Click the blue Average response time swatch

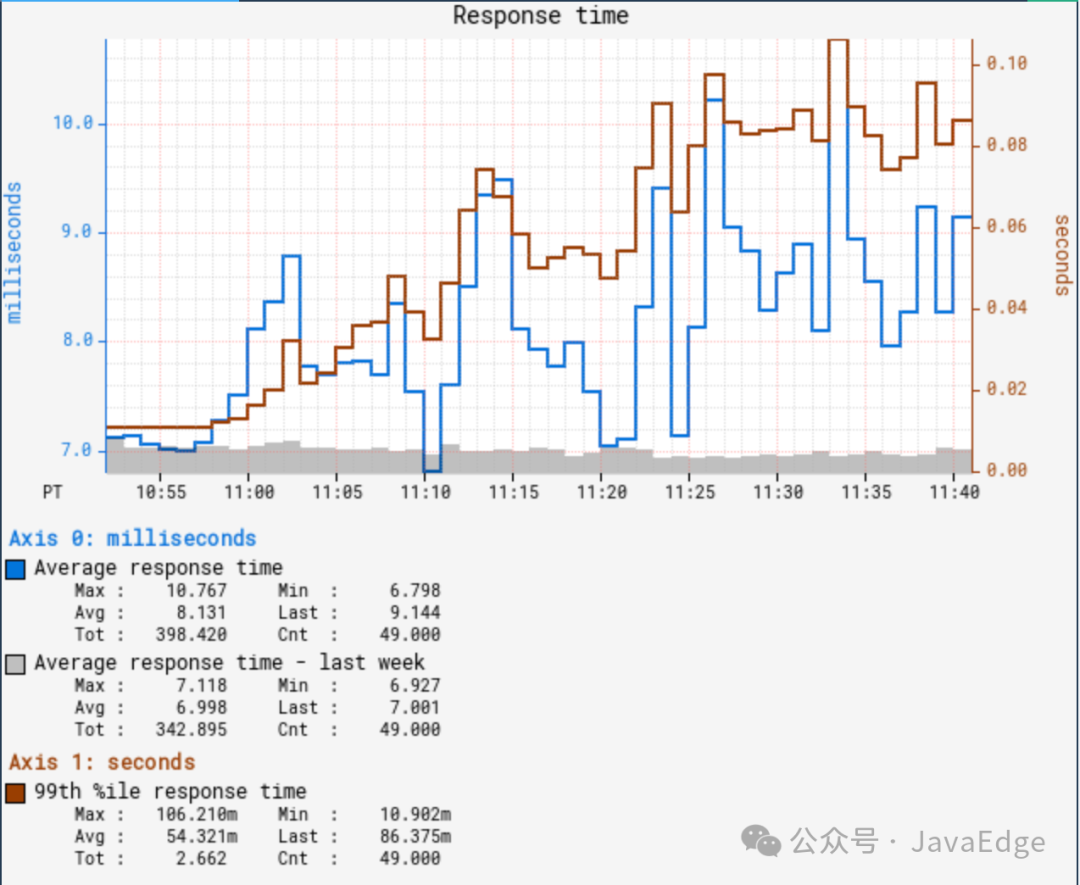pyautogui.click(x=15, y=569)
